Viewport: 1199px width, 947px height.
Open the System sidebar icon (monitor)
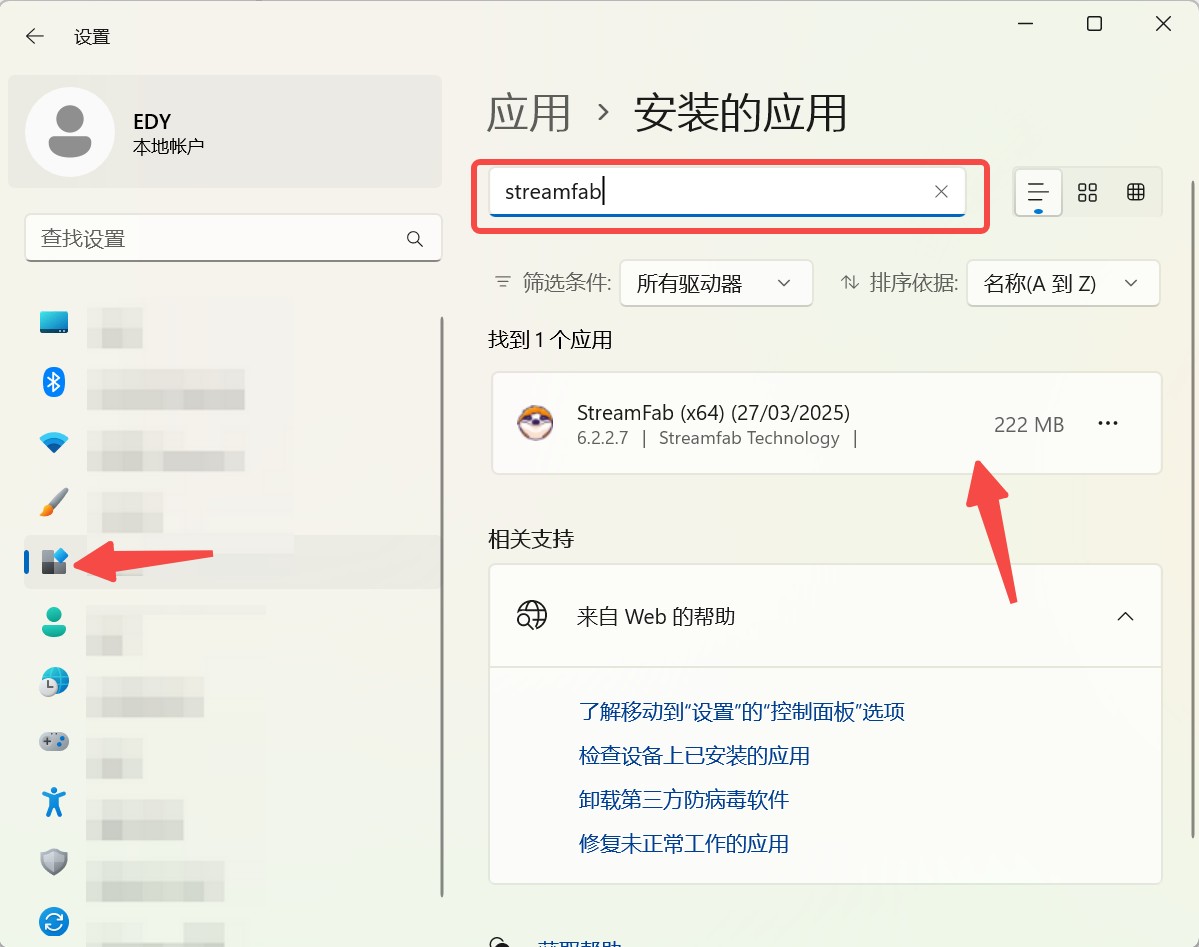tap(54, 322)
